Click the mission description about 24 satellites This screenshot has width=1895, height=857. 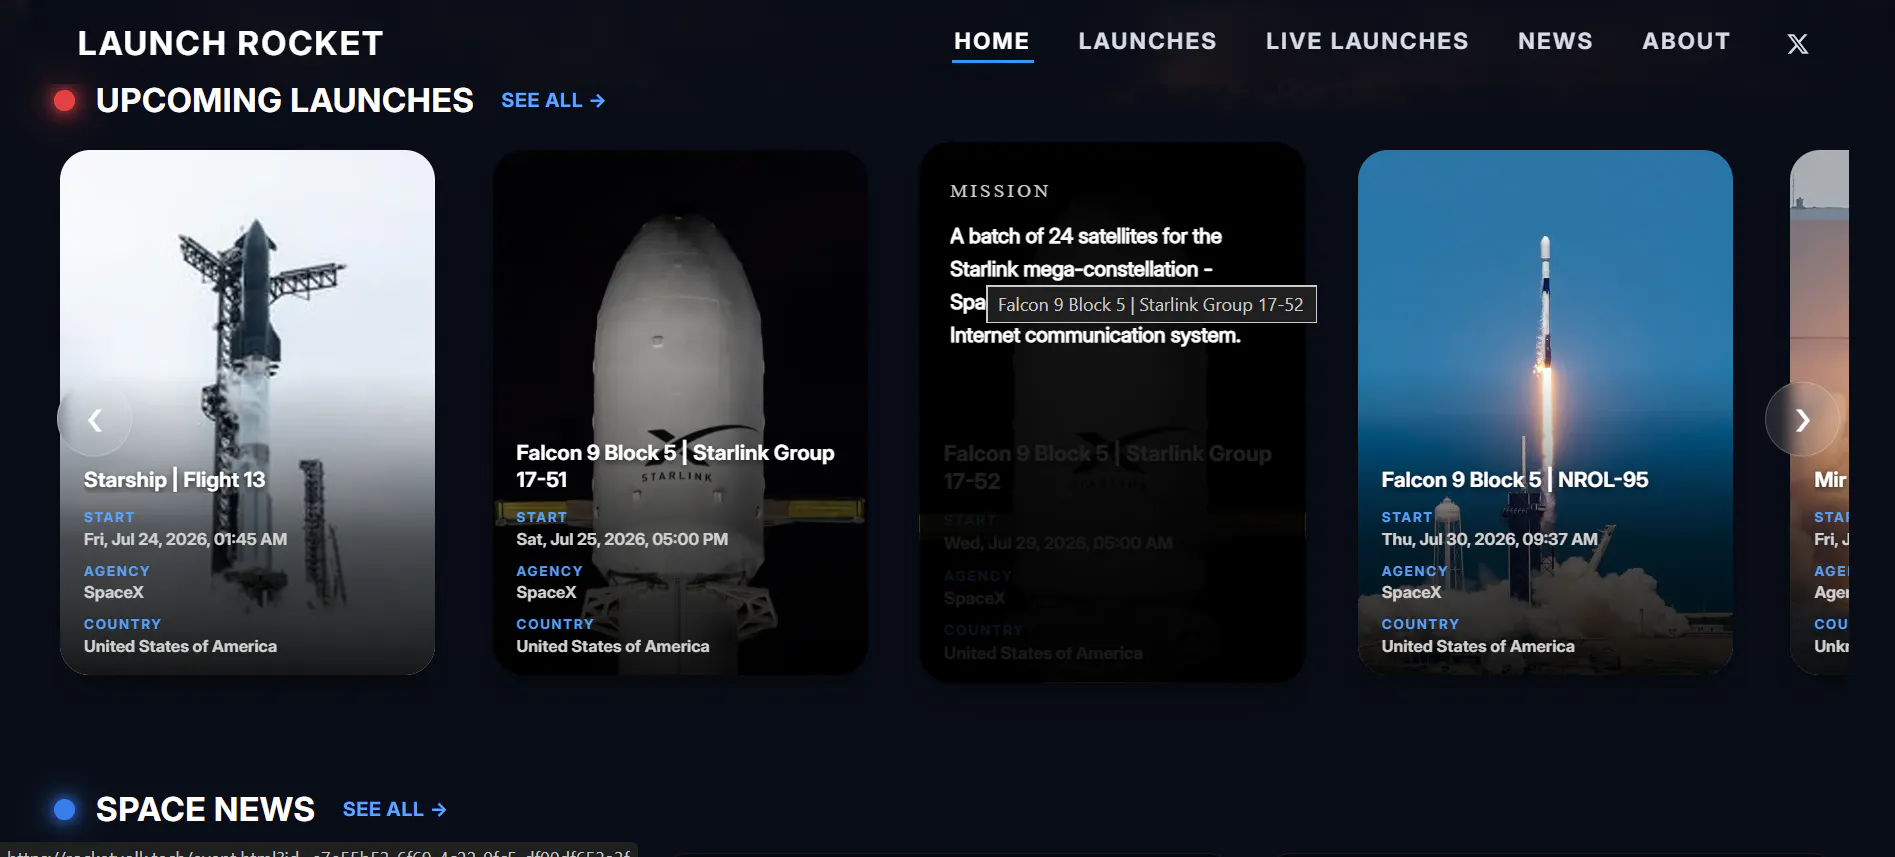(1095, 285)
